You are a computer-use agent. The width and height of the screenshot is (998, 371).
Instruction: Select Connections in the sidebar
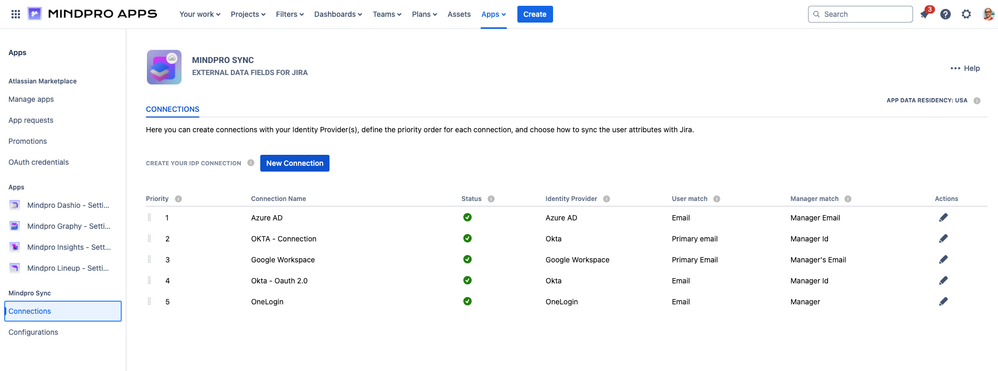coord(62,311)
